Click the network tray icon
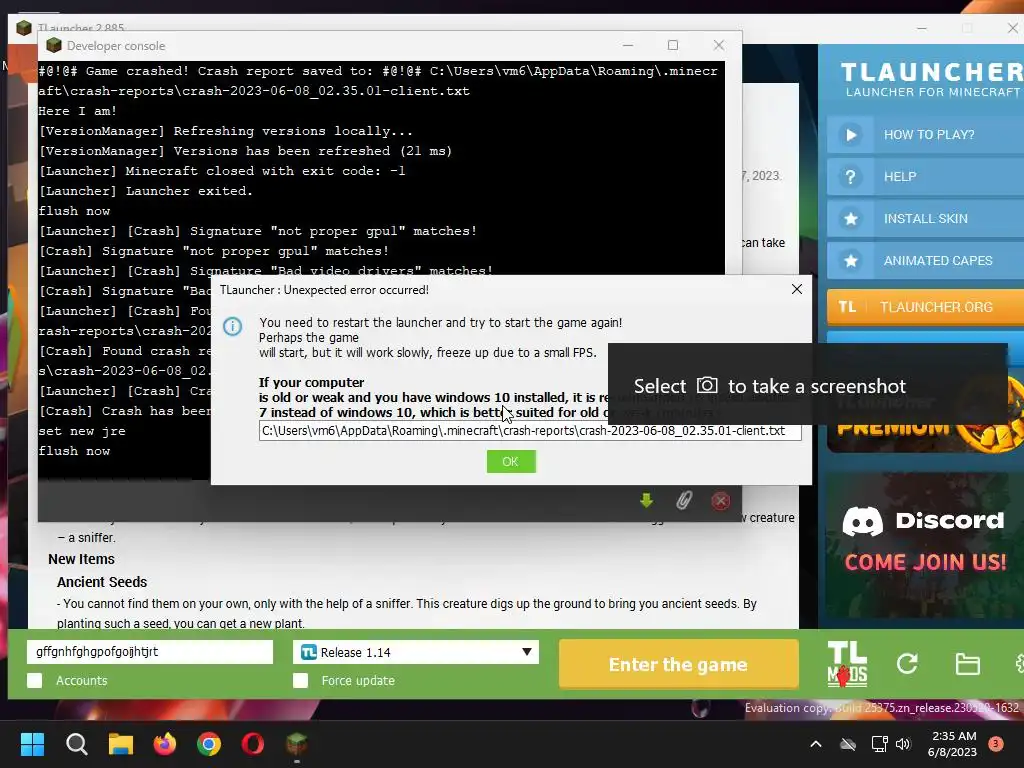This screenshot has height=768, width=1024. (x=879, y=744)
